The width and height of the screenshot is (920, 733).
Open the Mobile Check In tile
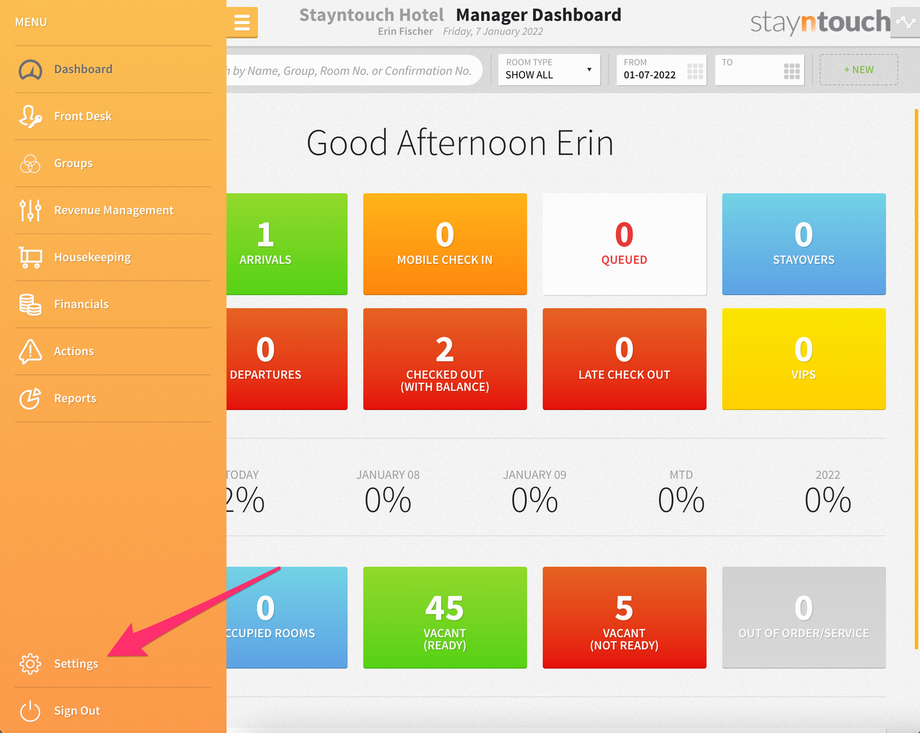pyautogui.click(x=445, y=244)
